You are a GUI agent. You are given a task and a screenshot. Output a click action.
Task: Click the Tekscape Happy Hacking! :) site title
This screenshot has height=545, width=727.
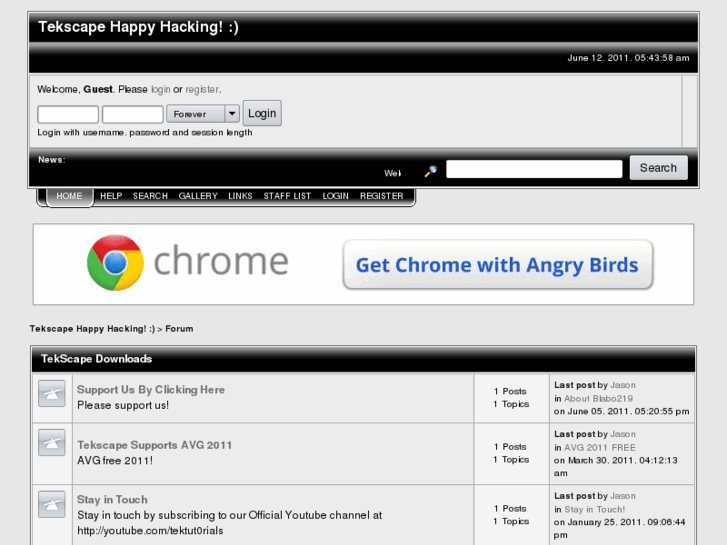coord(138,27)
